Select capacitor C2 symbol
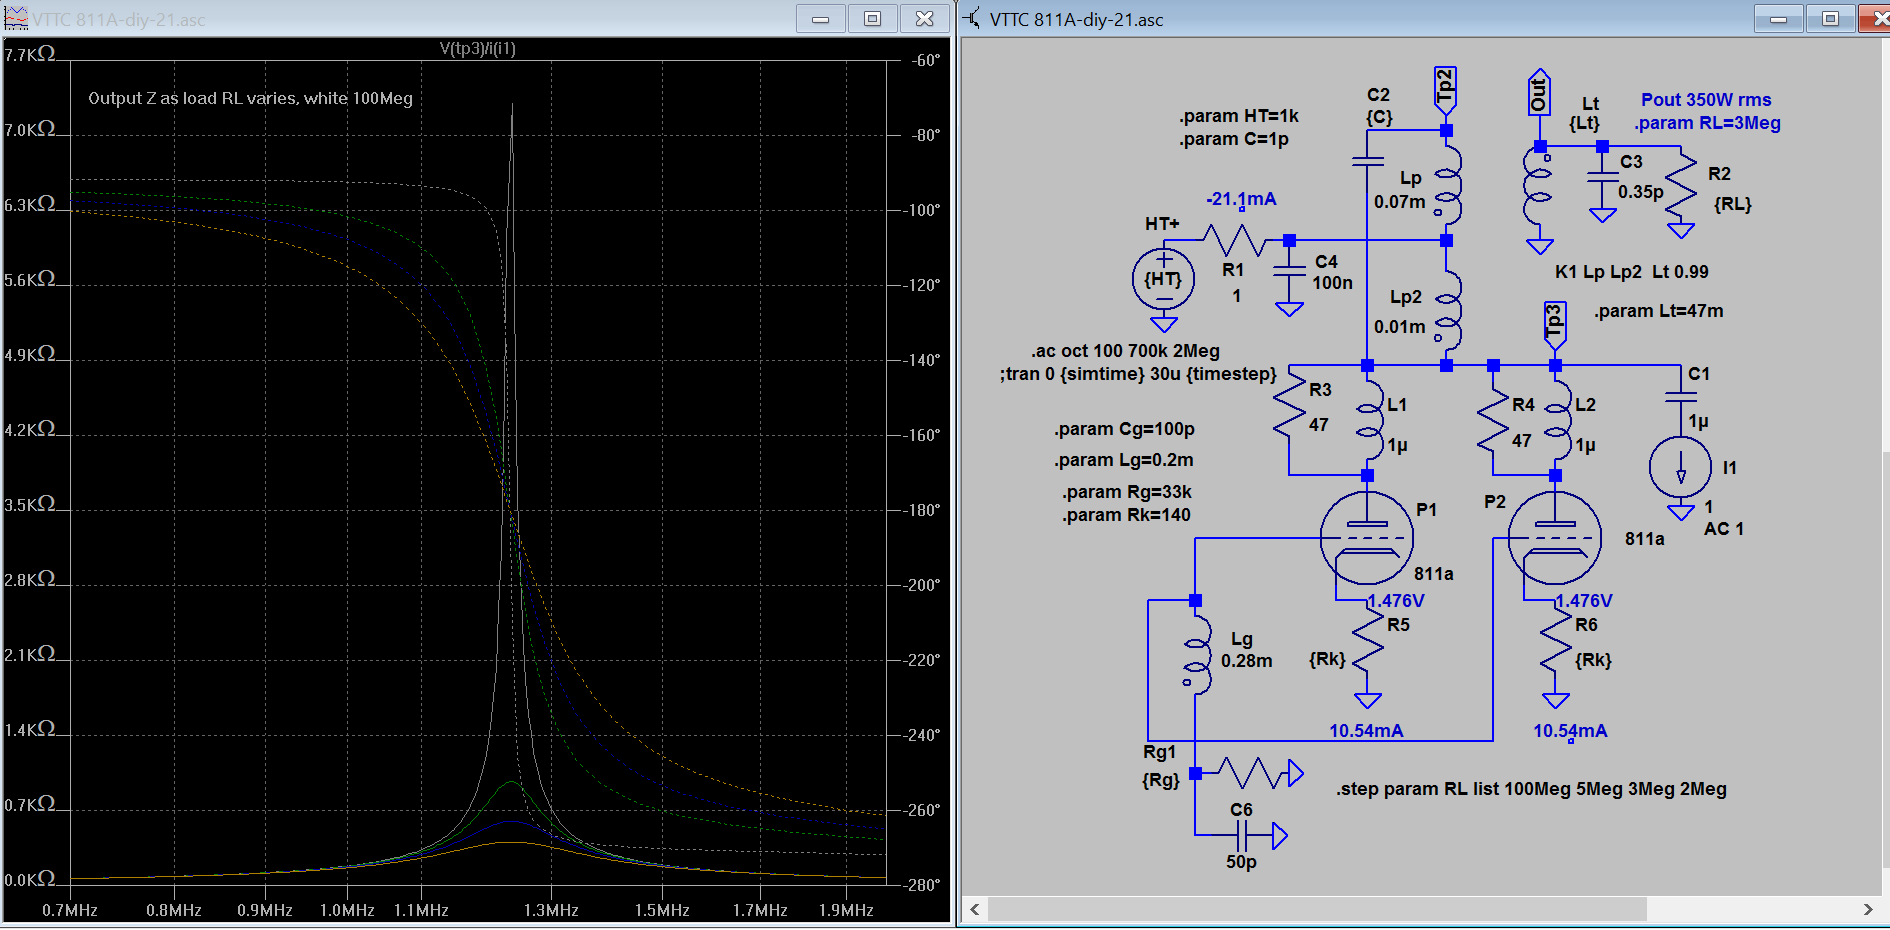 [1367, 161]
